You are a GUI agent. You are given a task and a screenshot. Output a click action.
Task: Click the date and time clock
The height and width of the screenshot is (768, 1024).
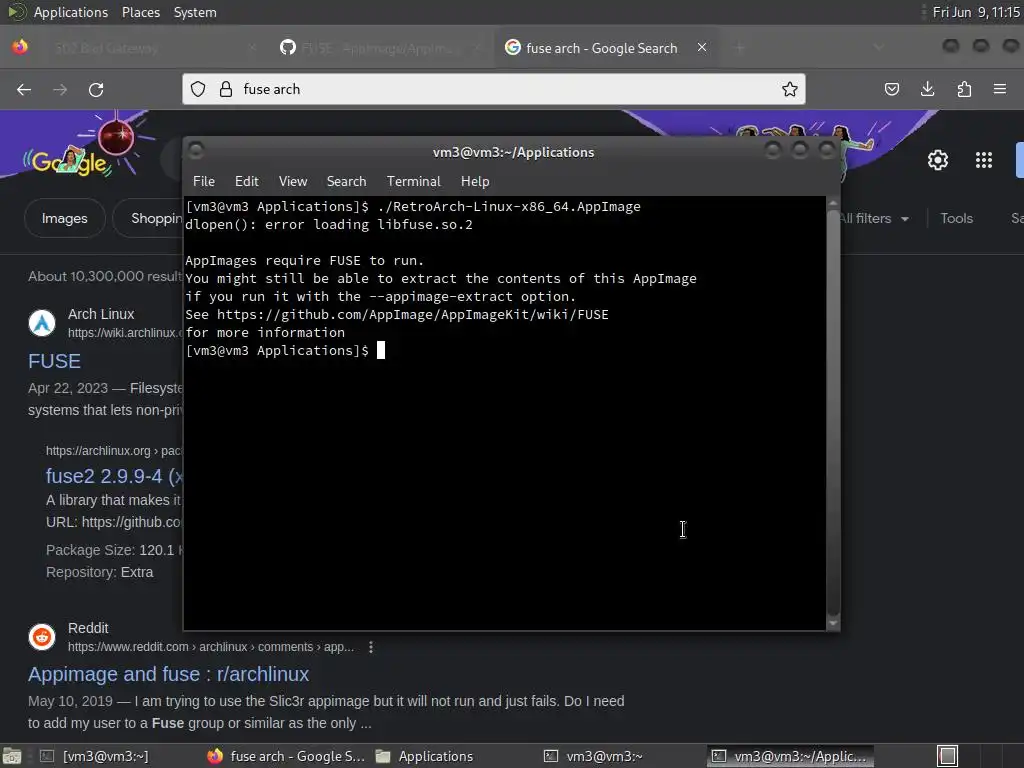976,12
